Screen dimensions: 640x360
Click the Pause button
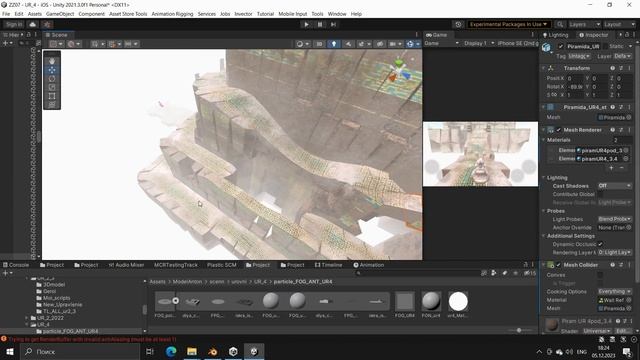(x=320, y=24)
